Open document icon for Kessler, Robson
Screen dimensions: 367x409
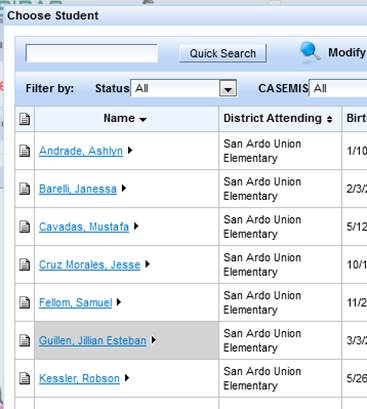pos(25,378)
